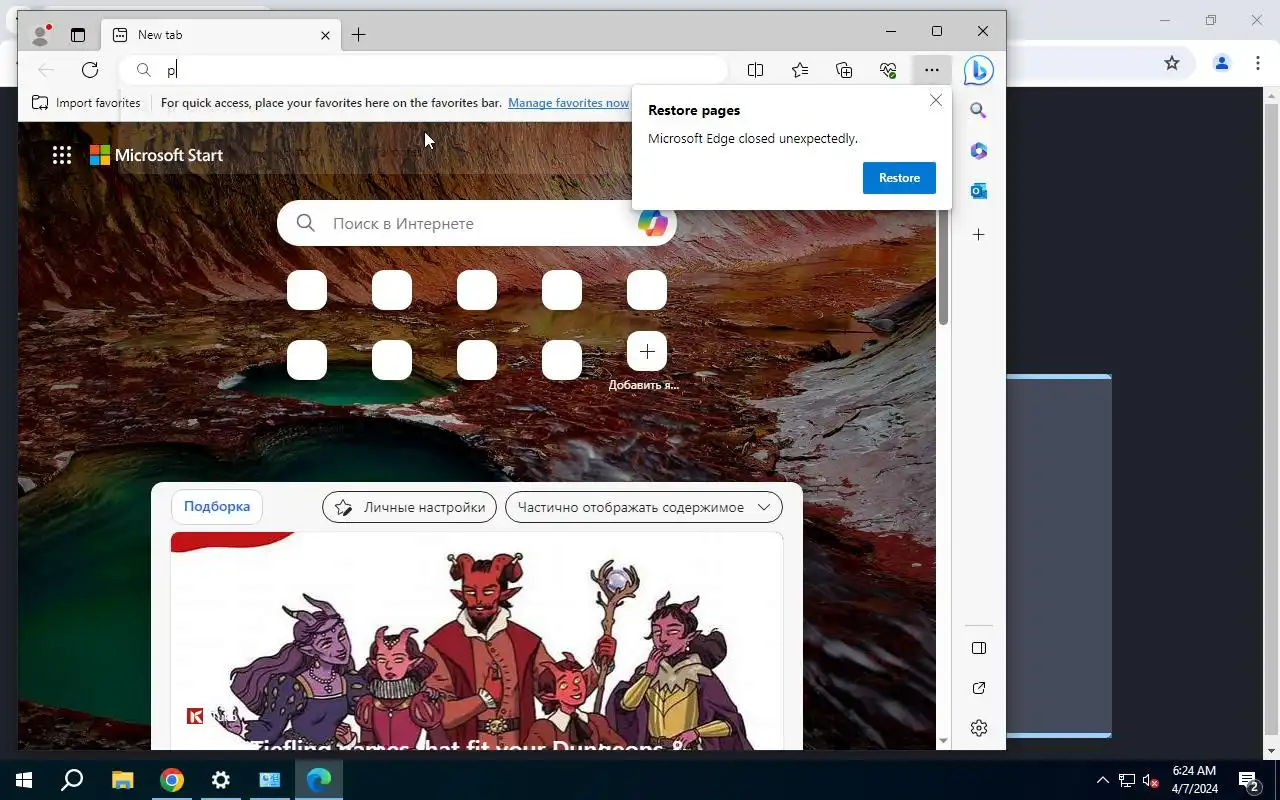This screenshot has width=1280, height=800.
Task: Open Outlook in the Edge sidebar
Action: coord(979,191)
